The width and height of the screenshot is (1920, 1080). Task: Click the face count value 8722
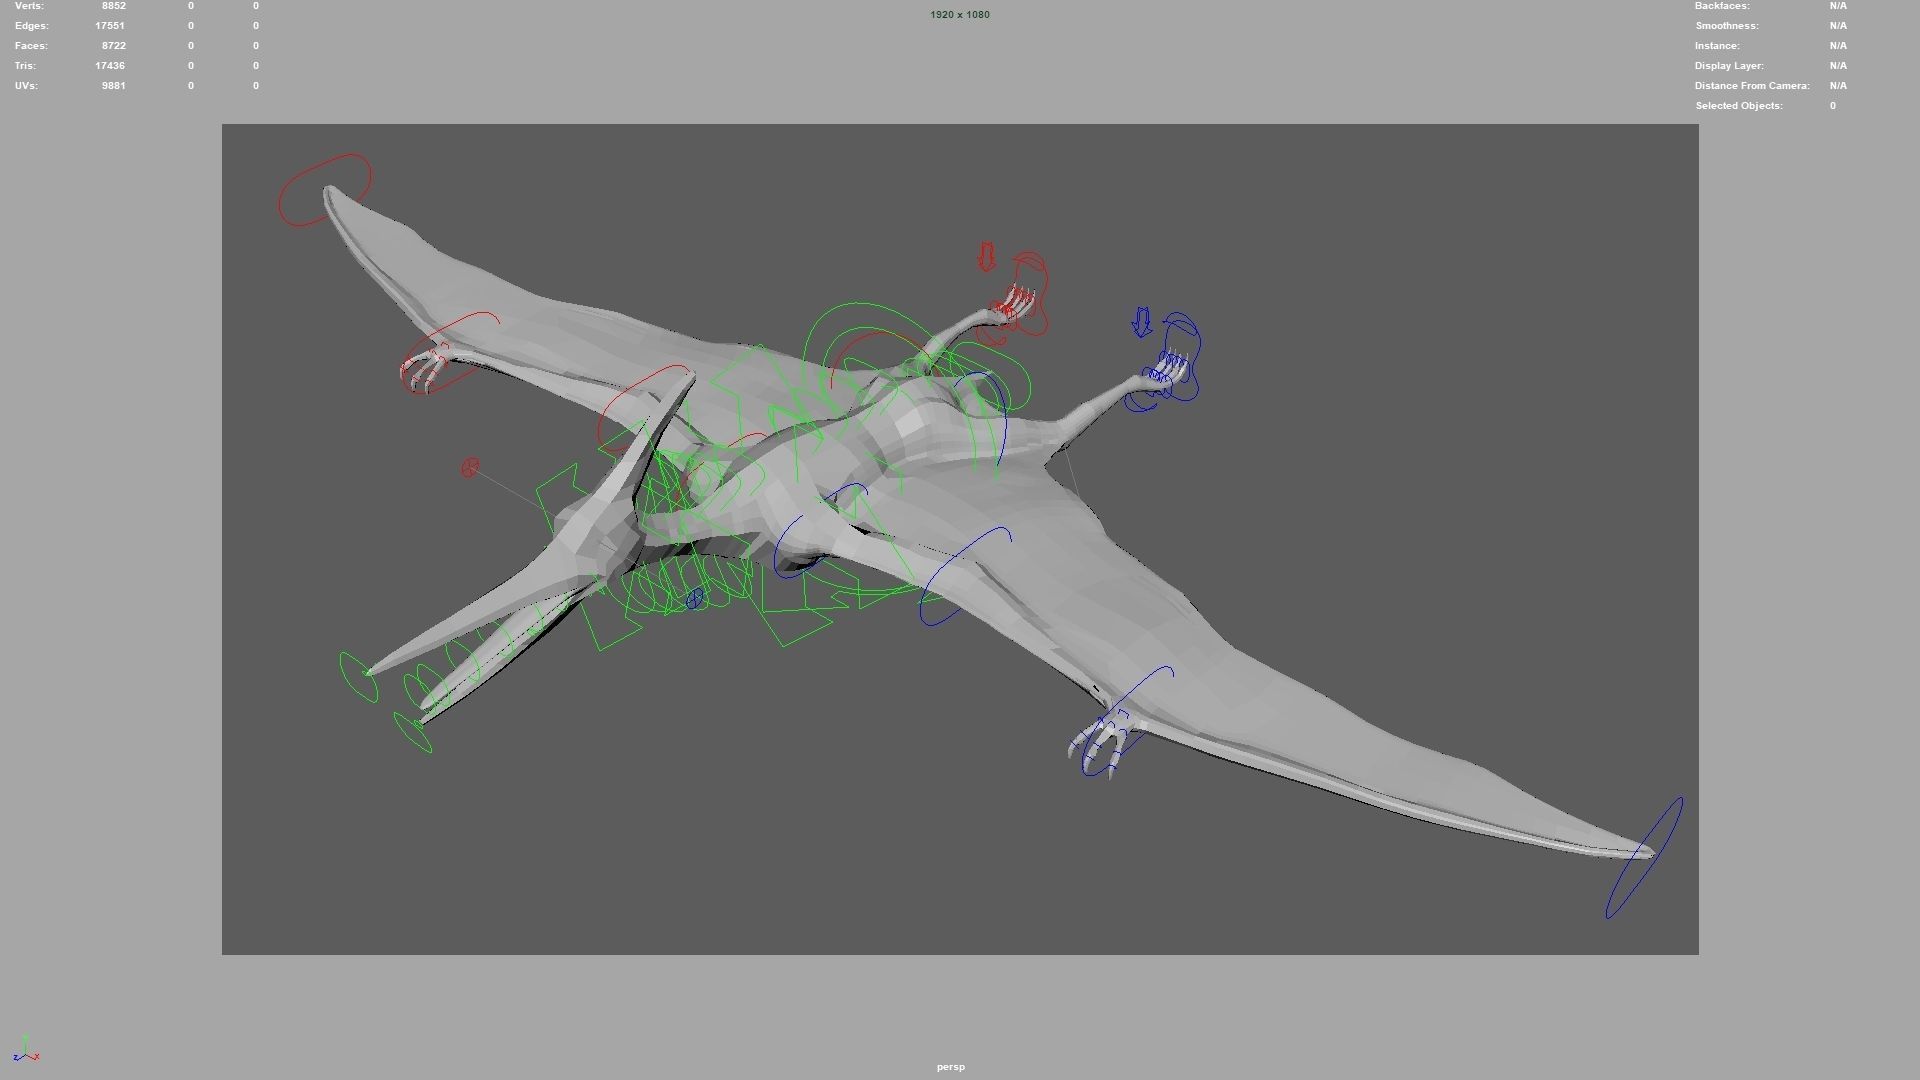click(x=114, y=46)
